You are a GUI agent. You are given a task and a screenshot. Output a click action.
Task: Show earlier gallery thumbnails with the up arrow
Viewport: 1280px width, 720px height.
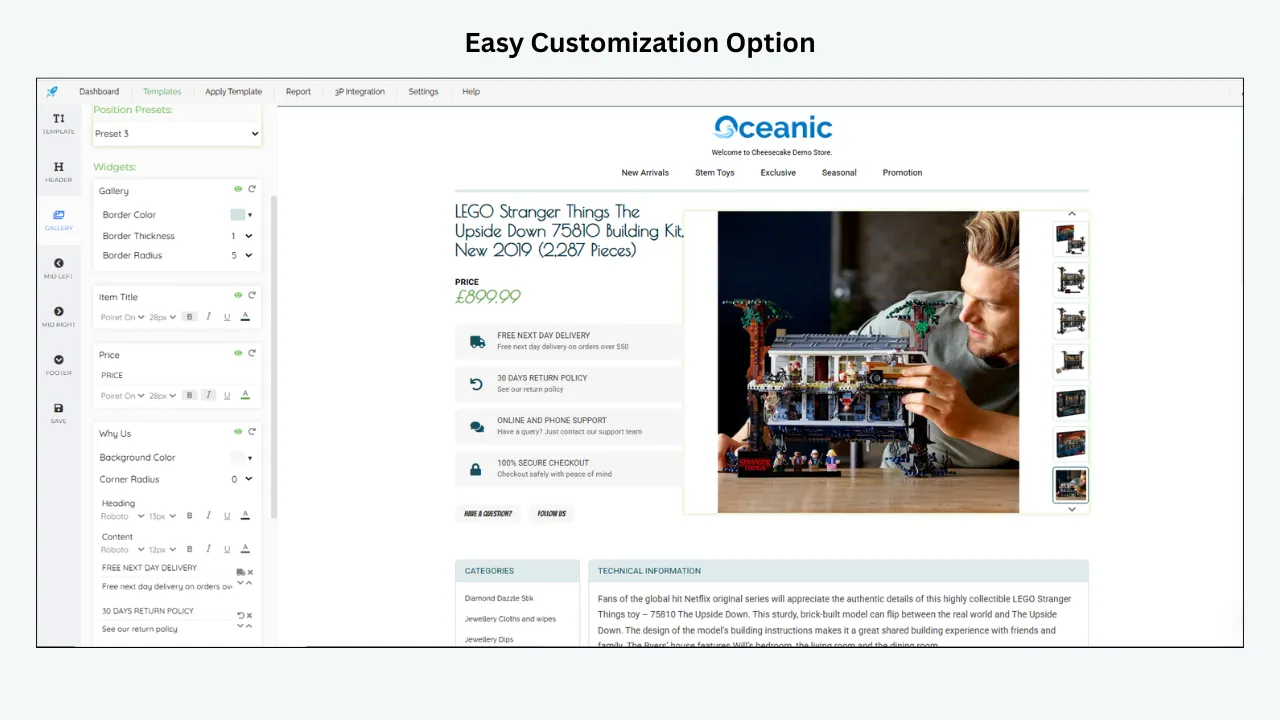[x=1071, y=213]
